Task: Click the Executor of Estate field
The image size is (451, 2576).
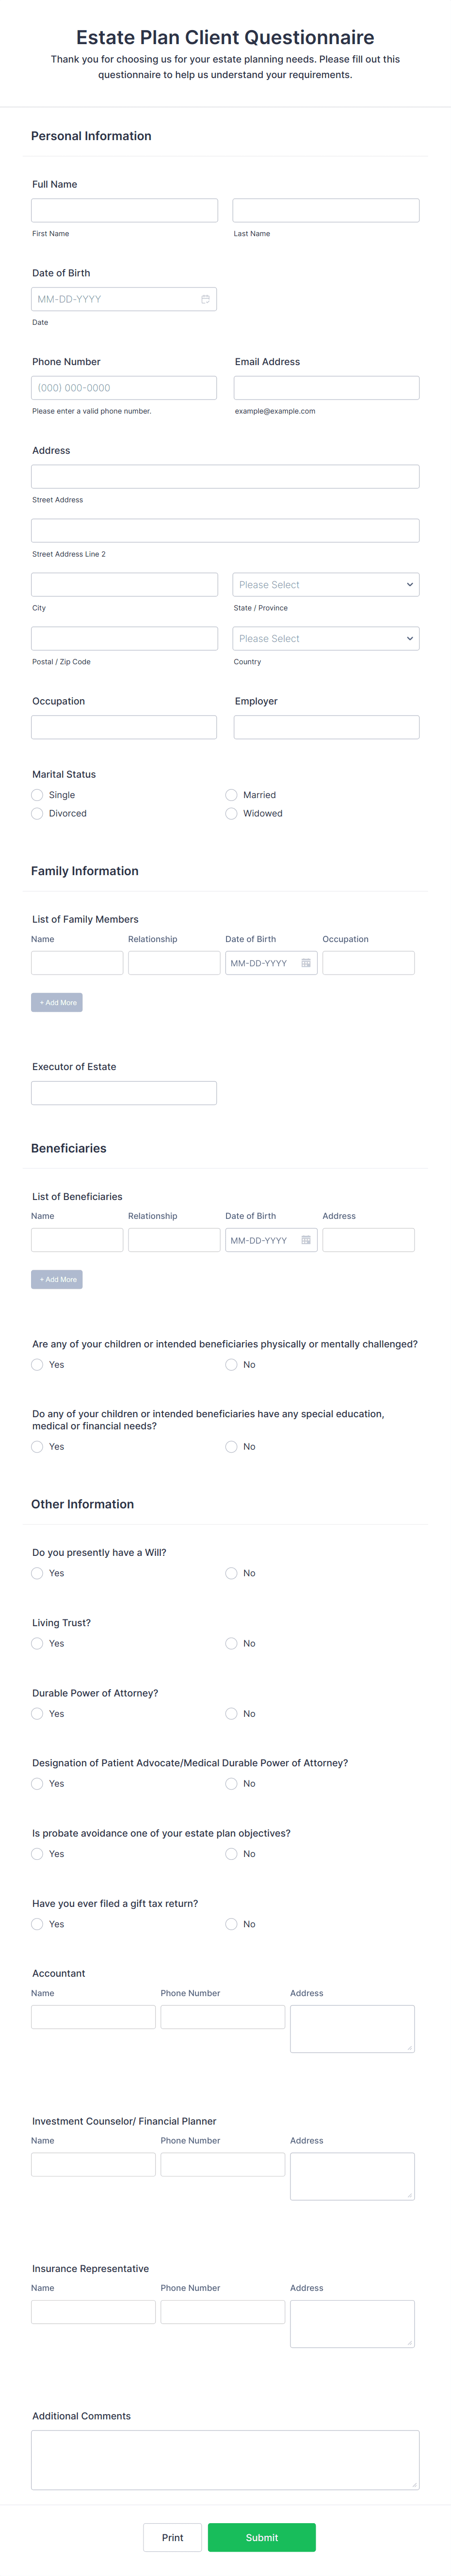Action: pyautogui.click(x=124, y=1092)
